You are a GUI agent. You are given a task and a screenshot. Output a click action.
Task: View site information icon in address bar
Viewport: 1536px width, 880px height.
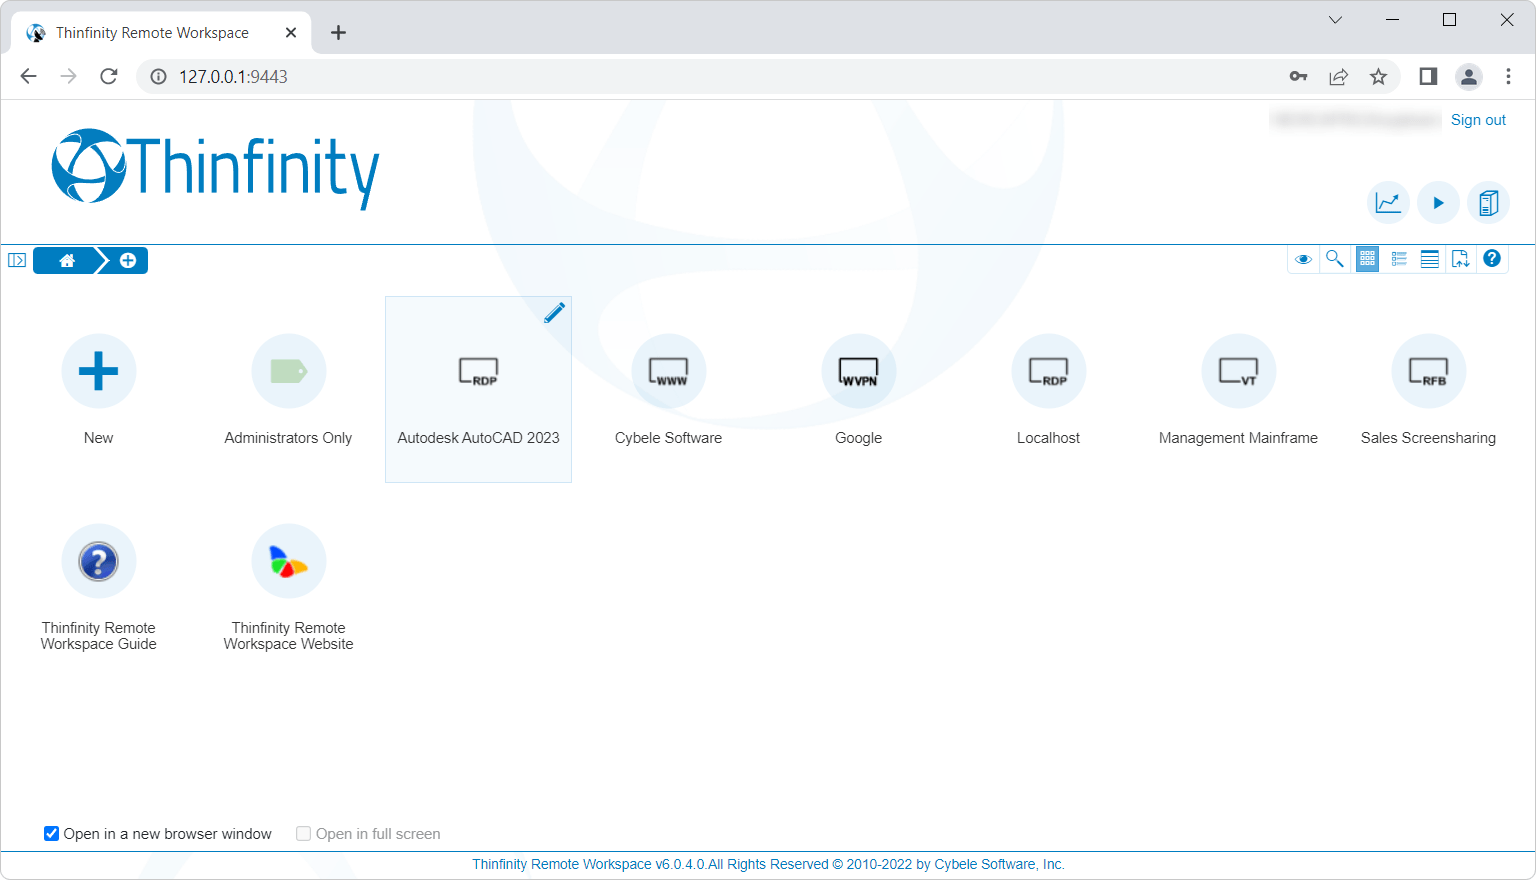coord(158,76)
